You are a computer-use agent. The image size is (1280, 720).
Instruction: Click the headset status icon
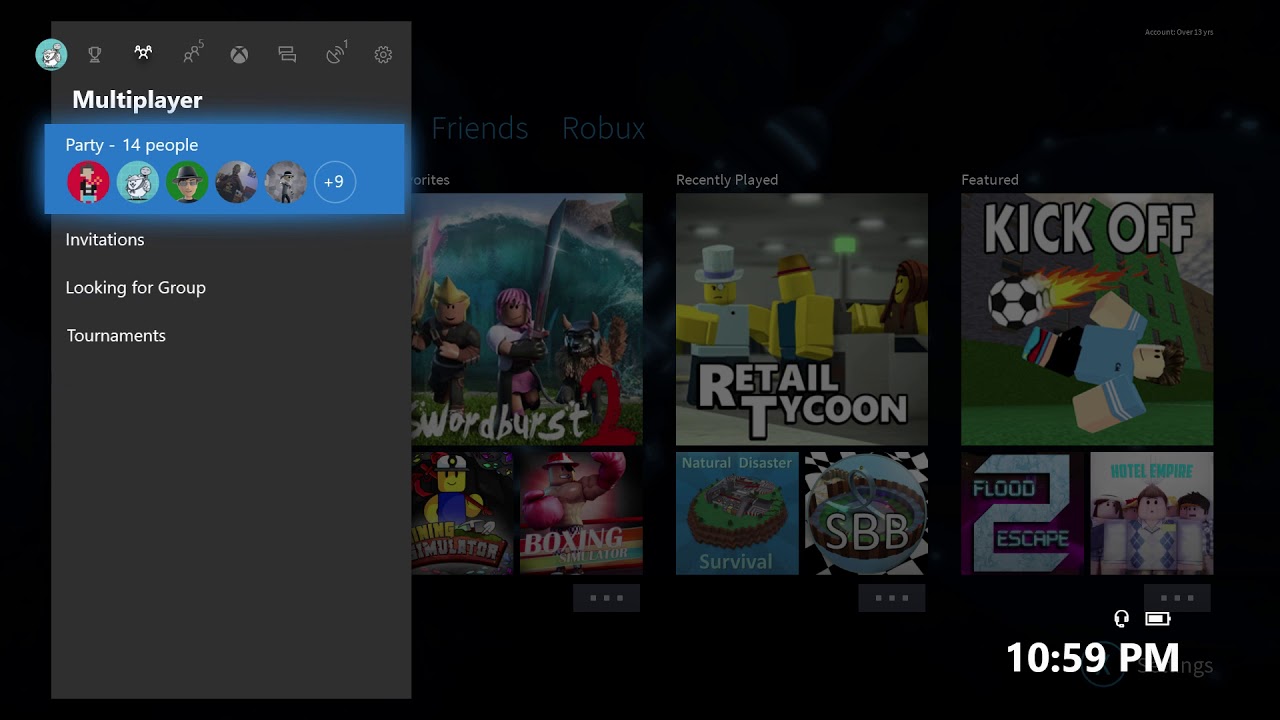[1122, 619]
